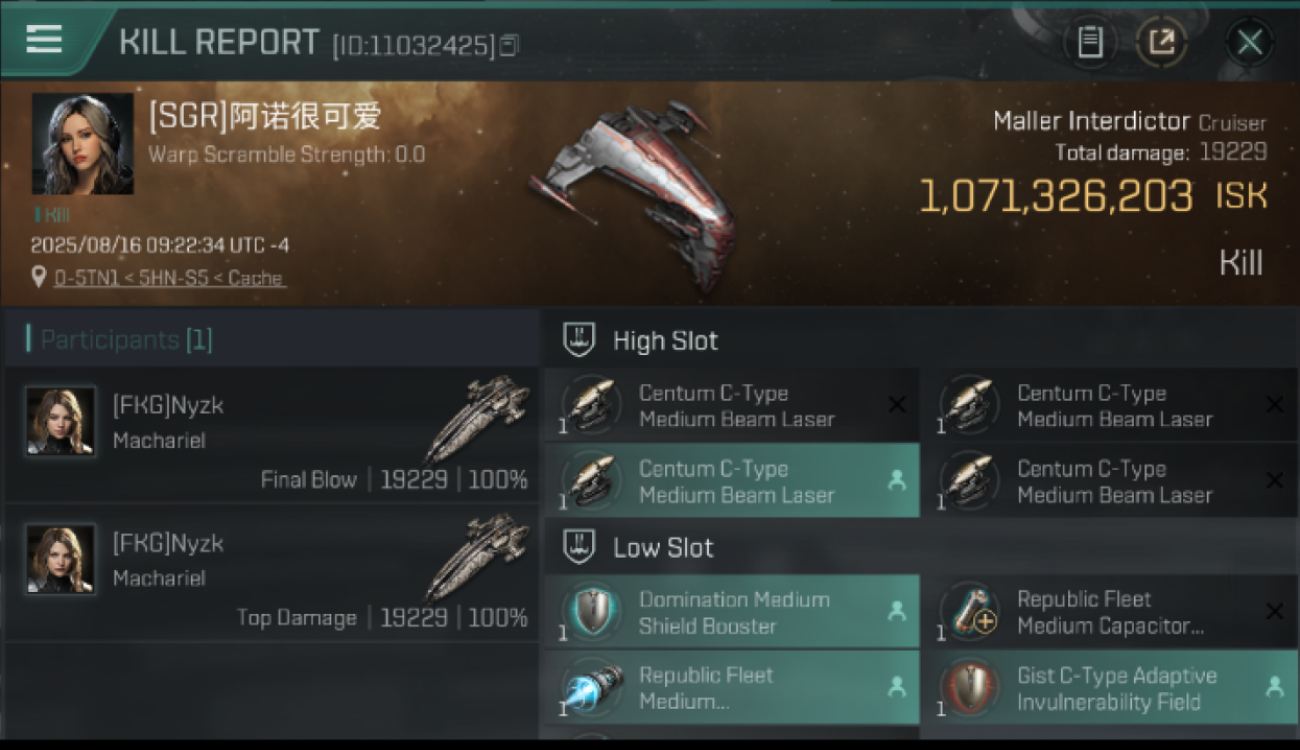
Task: Open the hamburger menu icon
Action: tap(44, 39)
